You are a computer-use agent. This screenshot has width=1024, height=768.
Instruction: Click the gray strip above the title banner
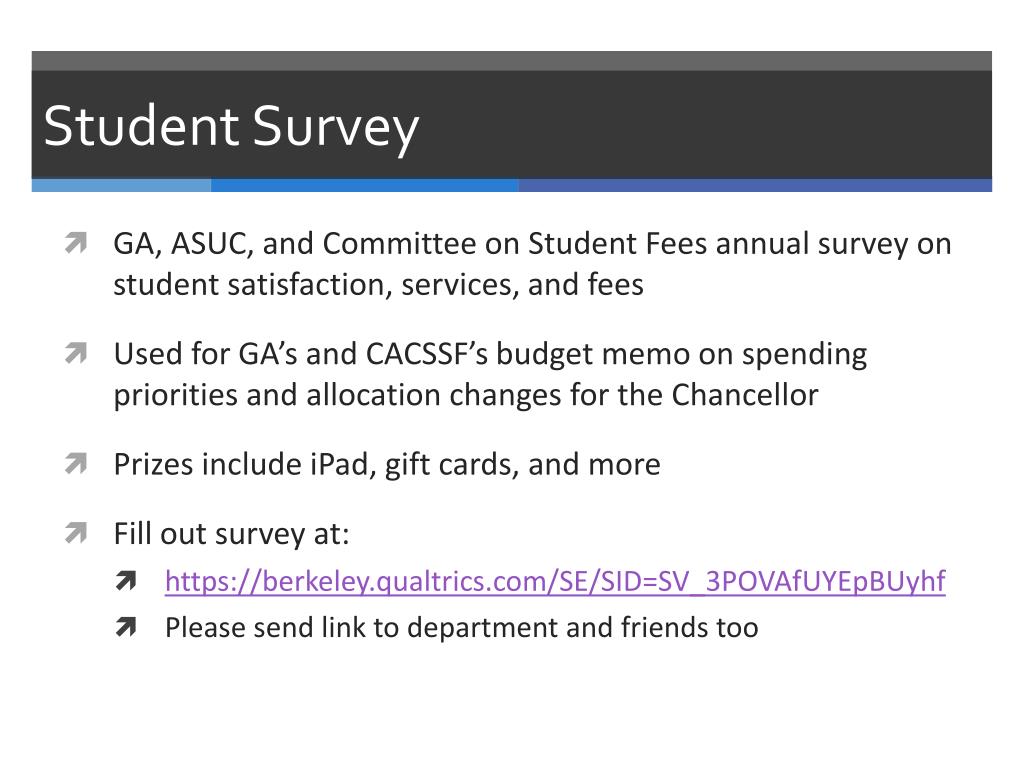pyautogui.click(x=511, y=61)
